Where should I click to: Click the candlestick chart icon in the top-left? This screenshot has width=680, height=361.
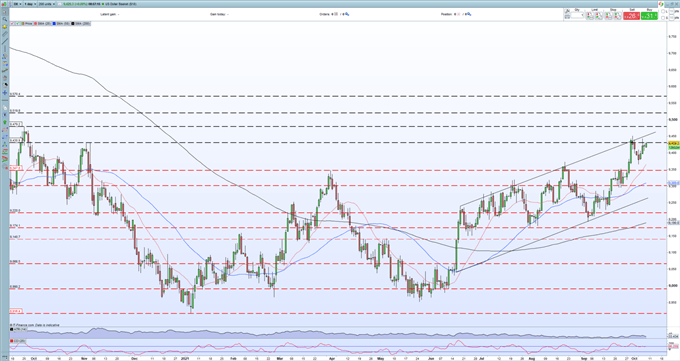[4, 4]
